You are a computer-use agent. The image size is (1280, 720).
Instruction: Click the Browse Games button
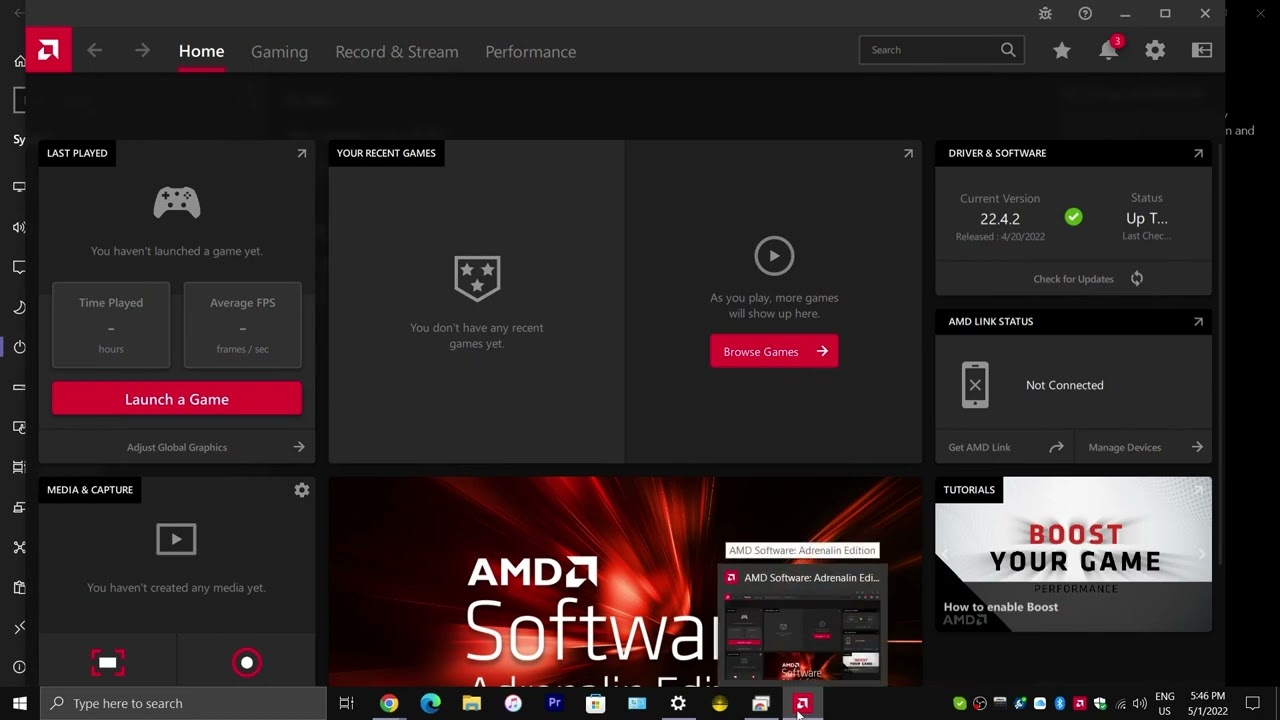tap(774, 351)
